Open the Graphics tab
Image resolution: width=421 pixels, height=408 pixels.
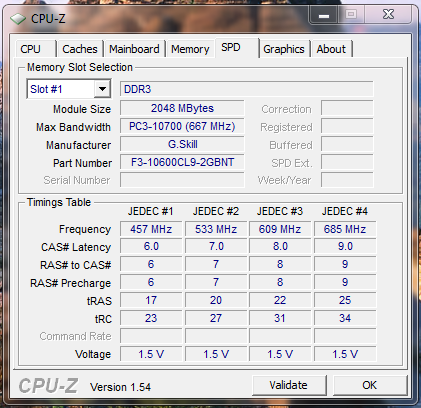(x=284, y=49)
